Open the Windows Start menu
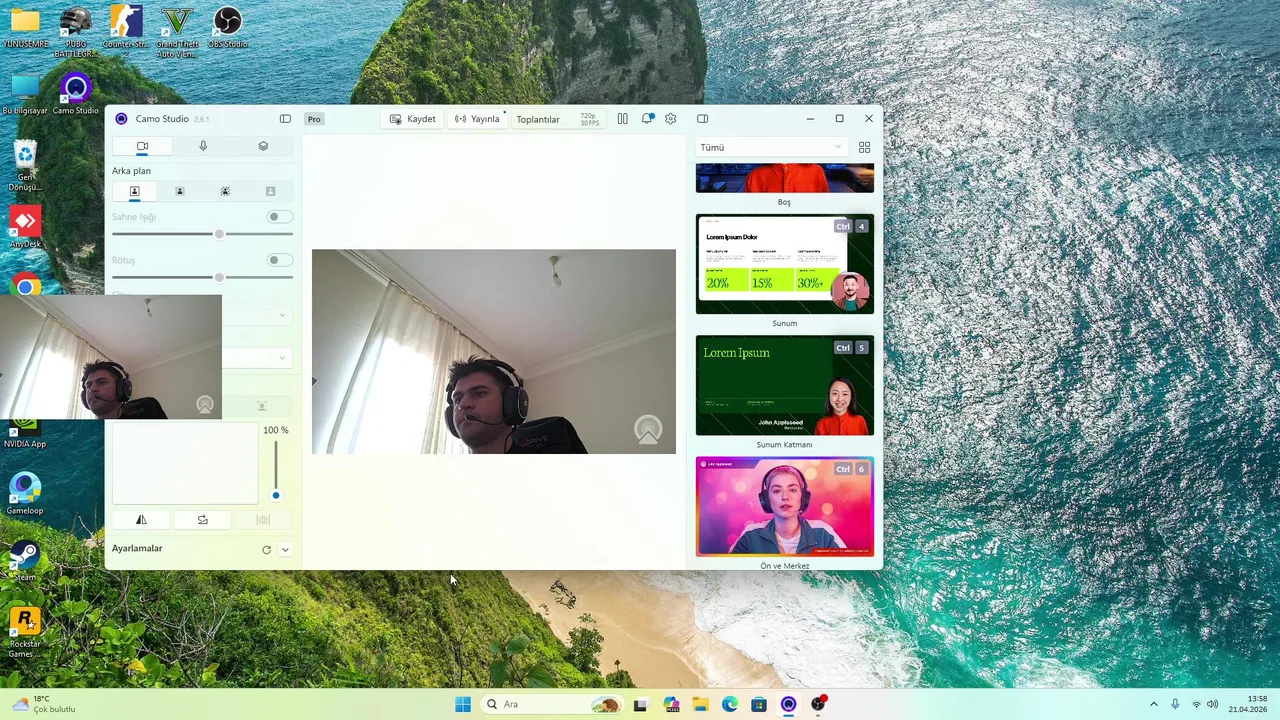 point(463,704)
